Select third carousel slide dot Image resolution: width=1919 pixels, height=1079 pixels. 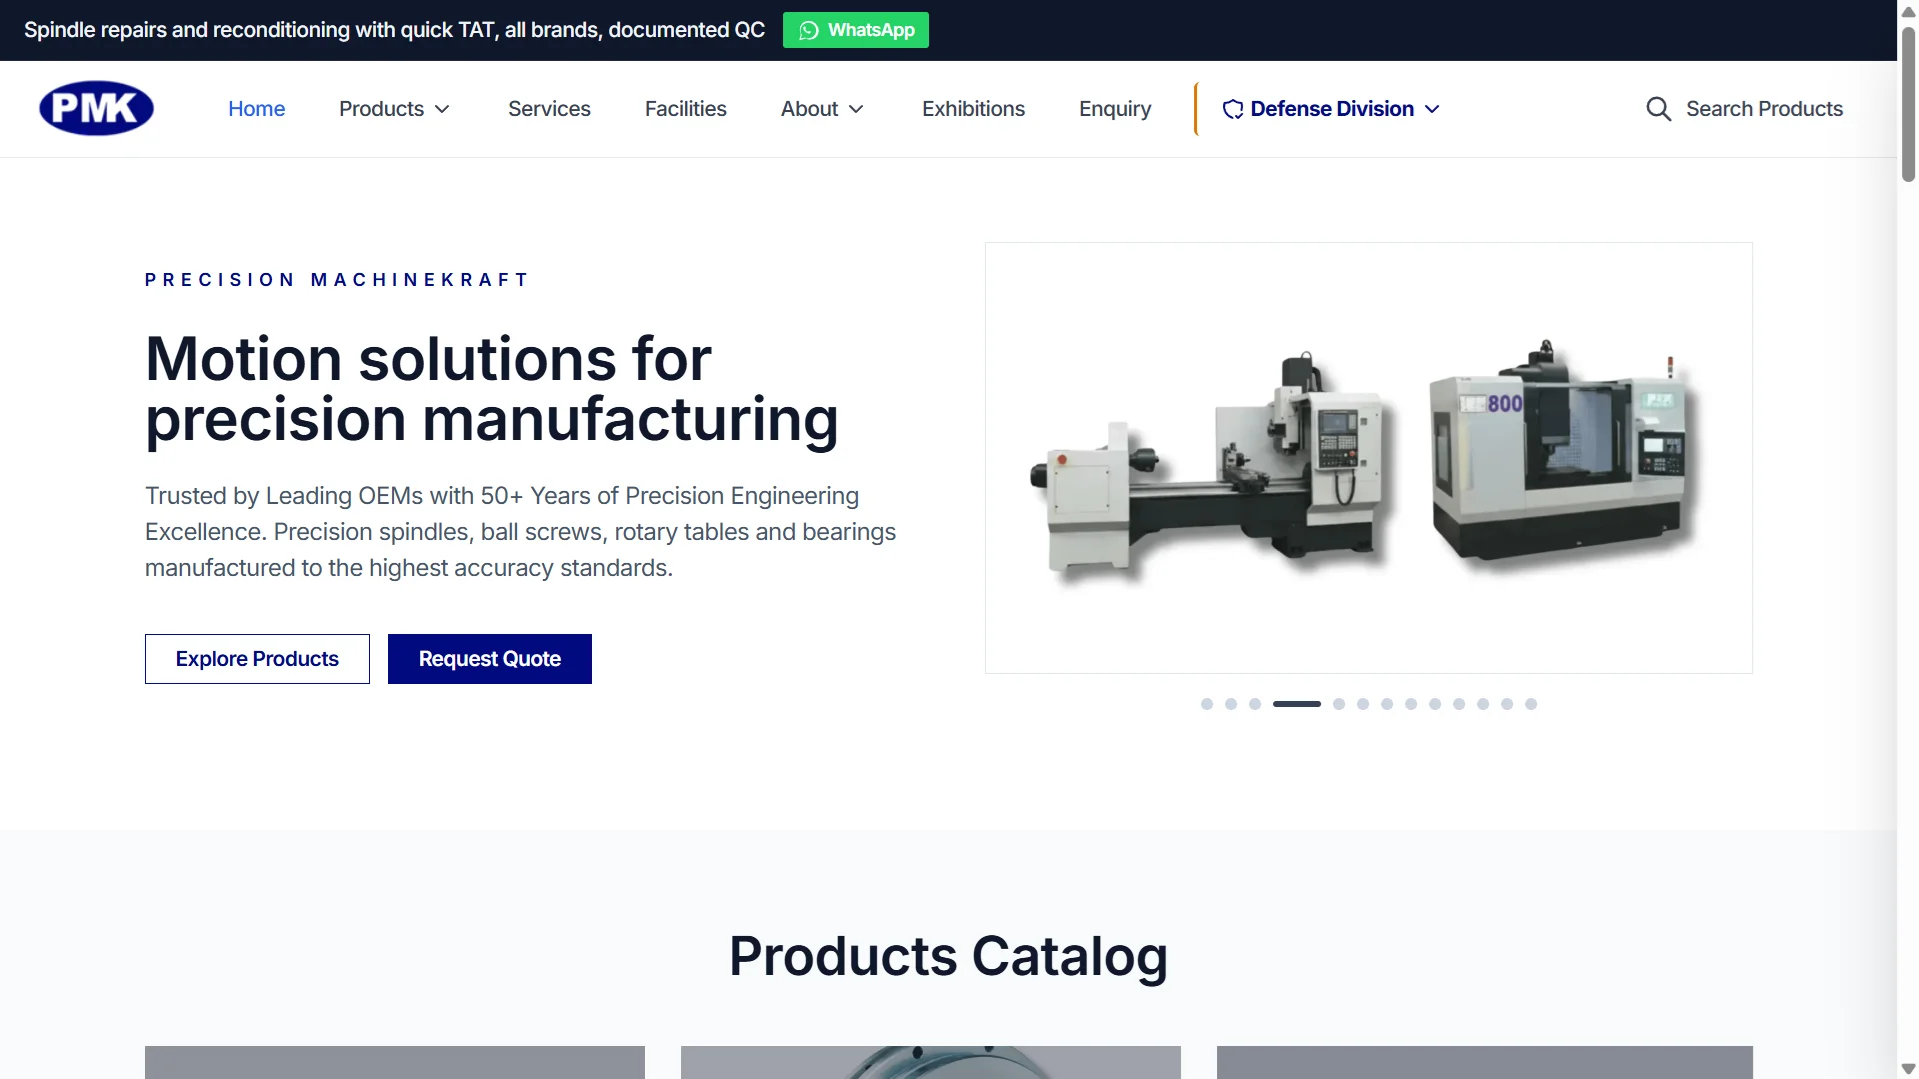click(x=1255, y=704)
